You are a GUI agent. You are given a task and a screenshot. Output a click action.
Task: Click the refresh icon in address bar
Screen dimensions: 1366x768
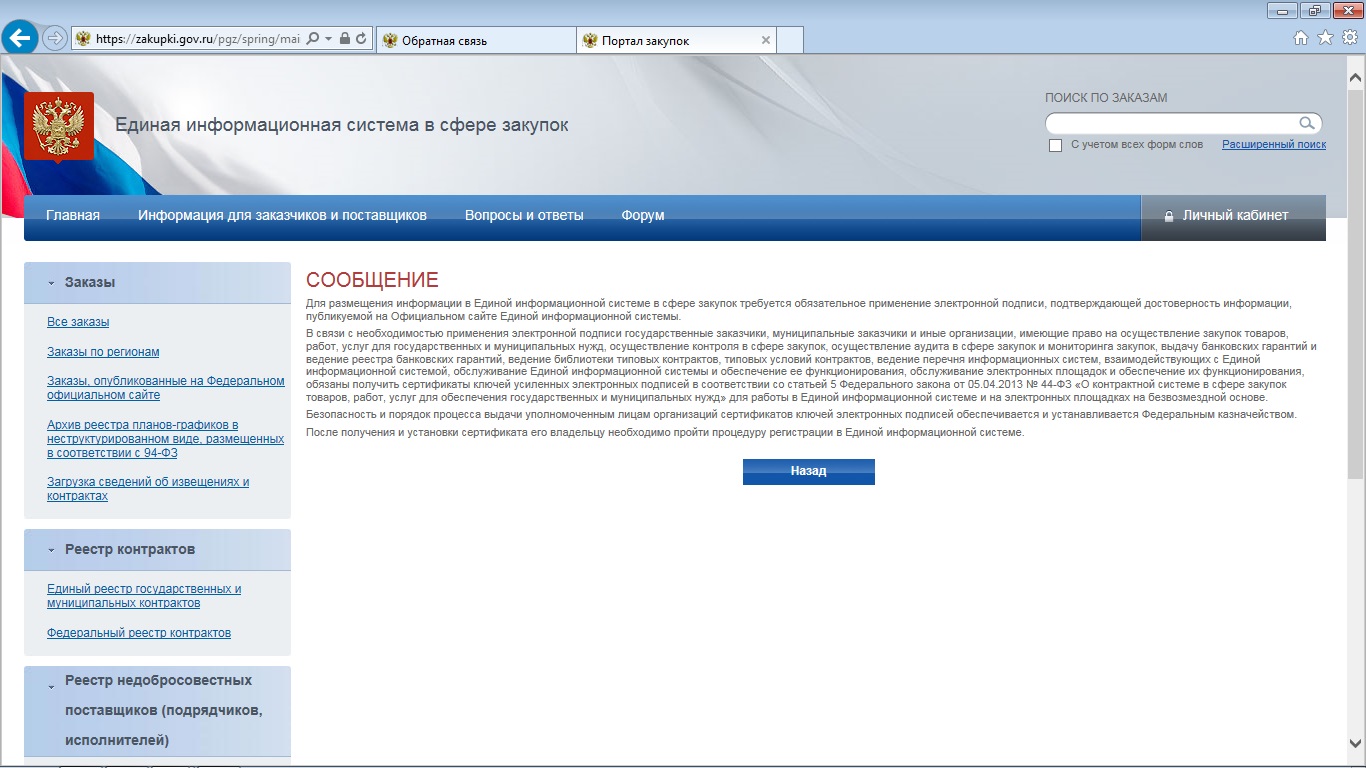tap(361, 39)
